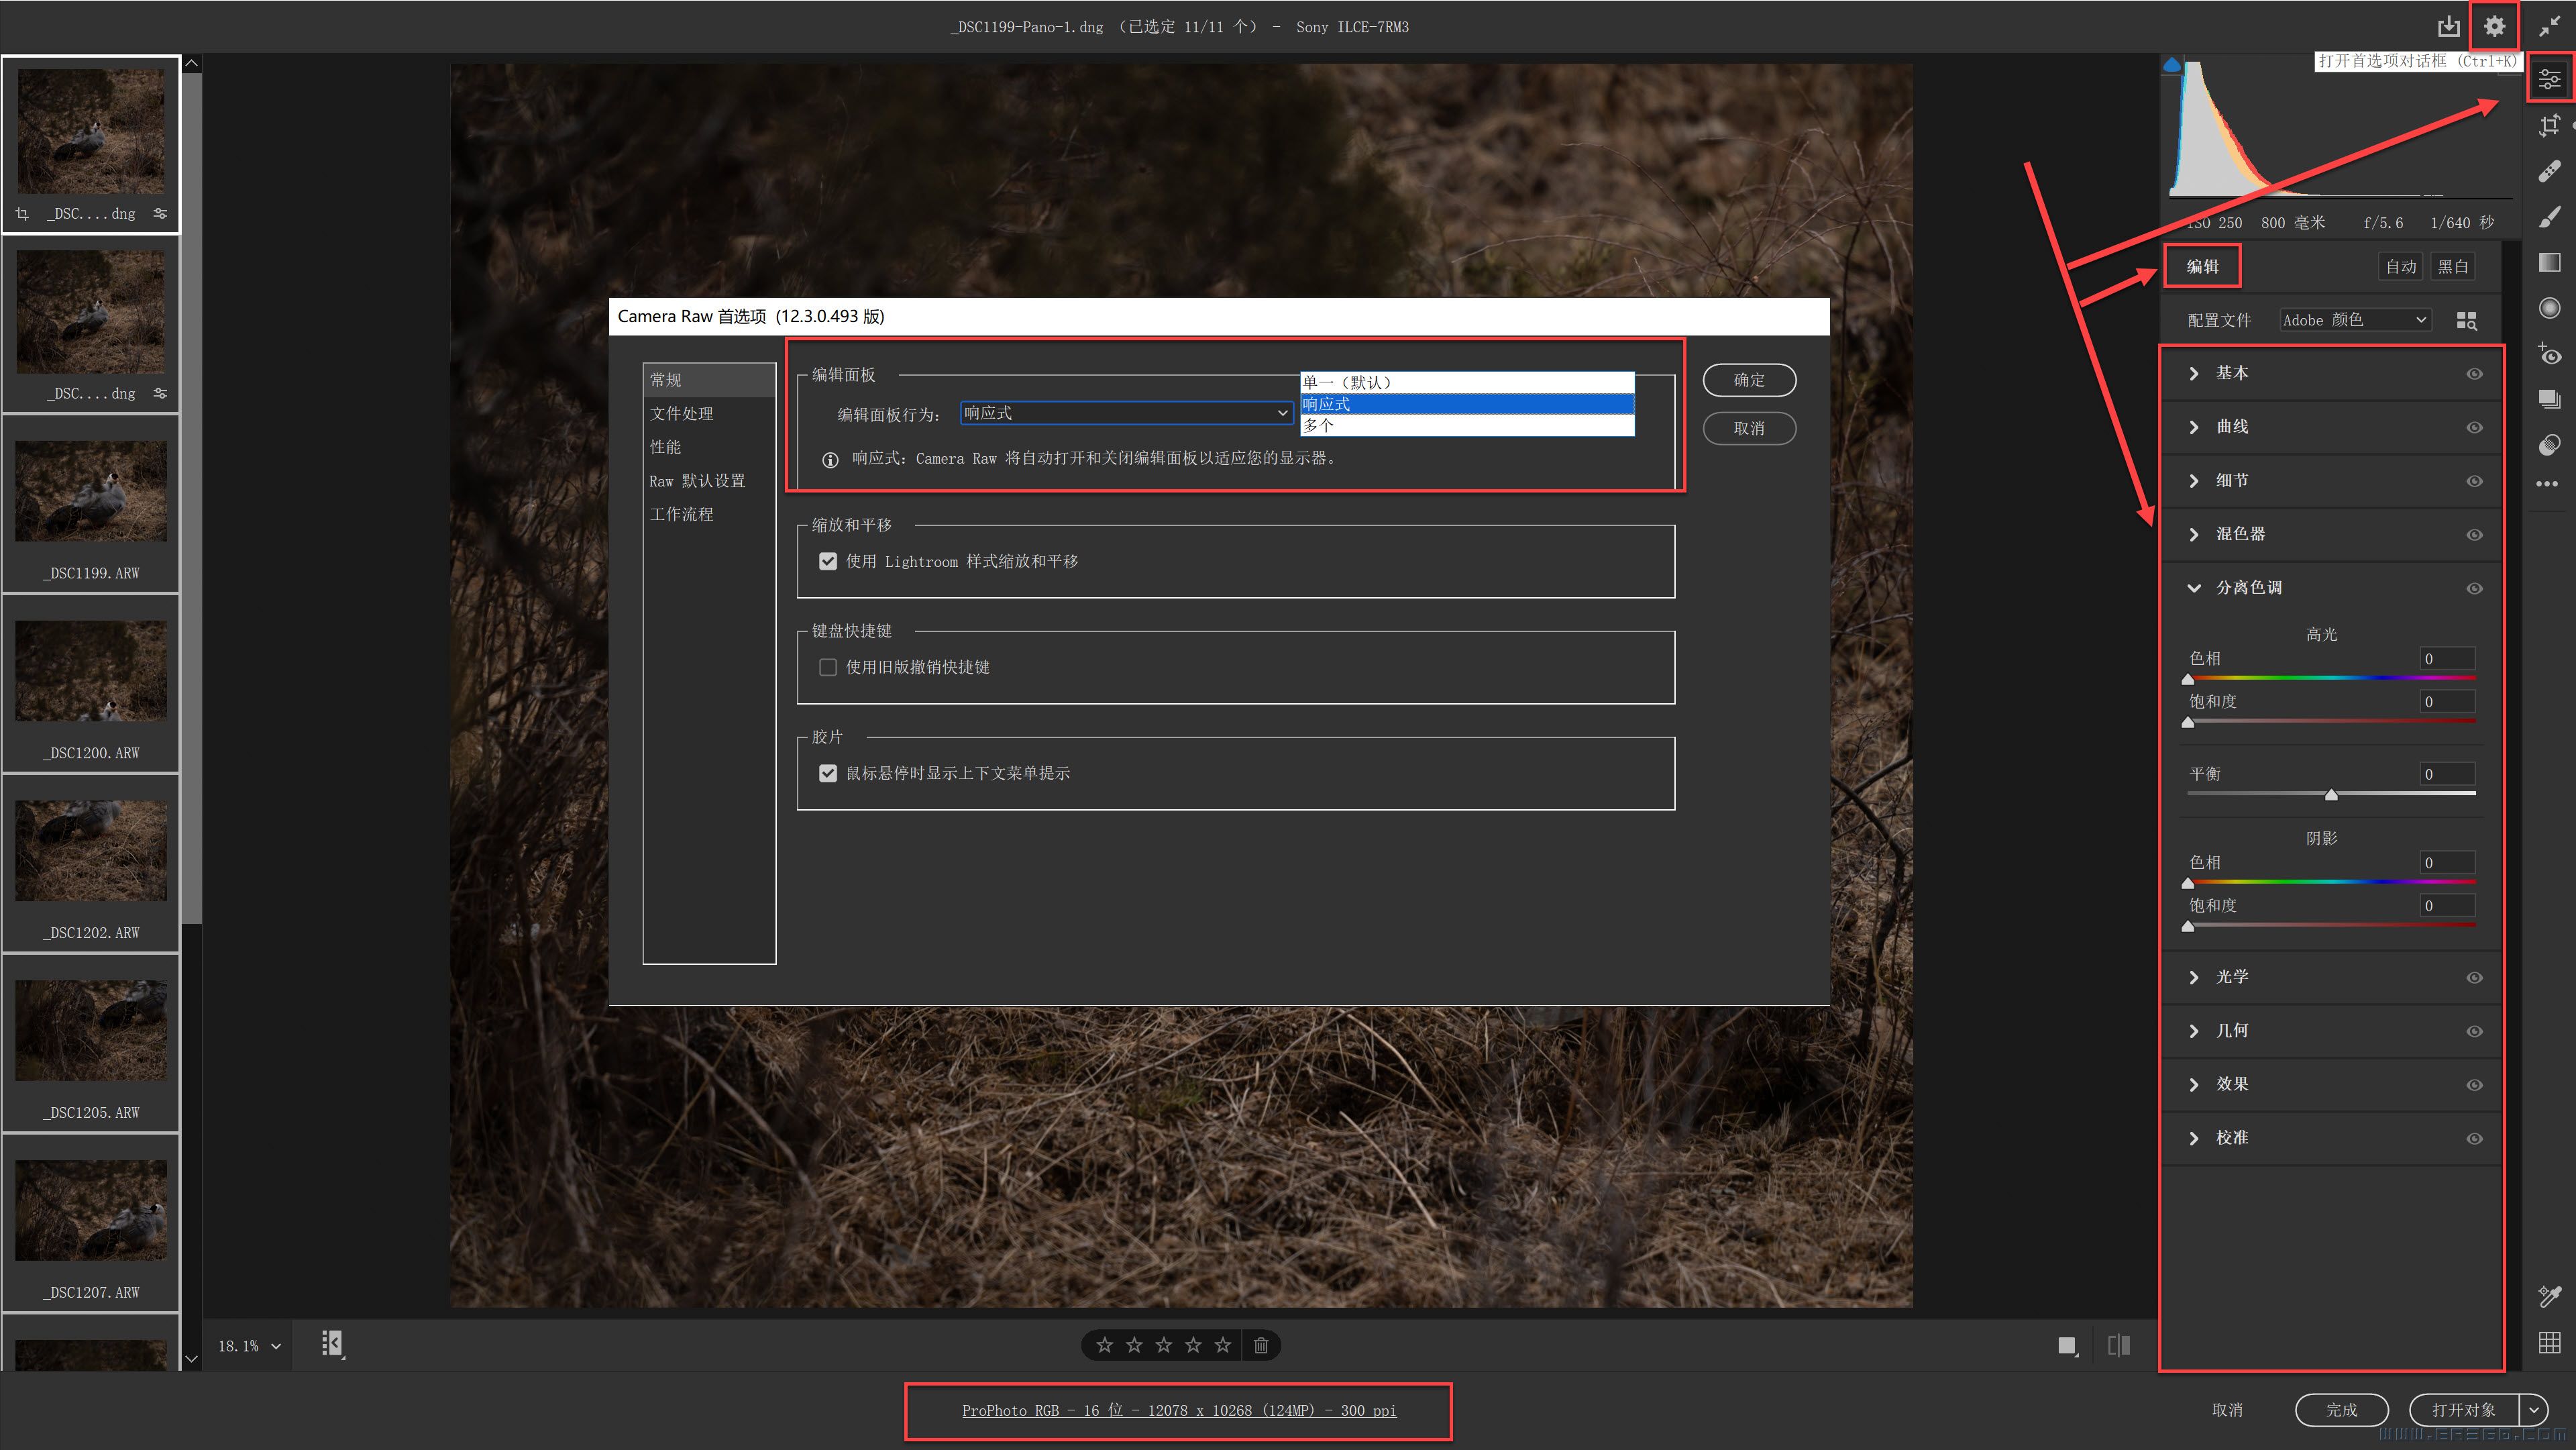Open the 文件处理 preferences category
The image size is (2576, 1450).
681,413
